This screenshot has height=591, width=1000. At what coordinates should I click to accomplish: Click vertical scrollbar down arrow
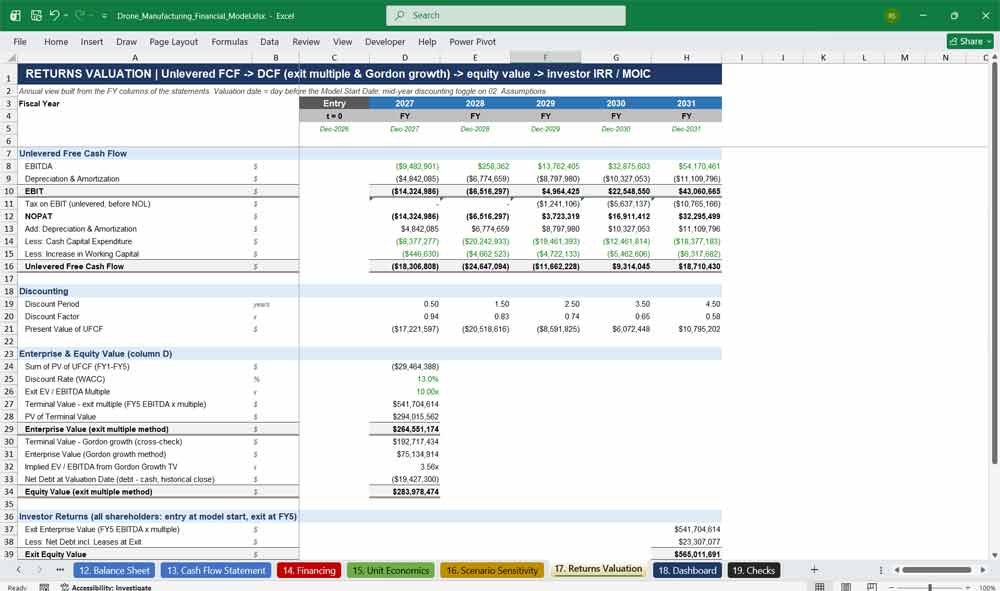pos(994,555)
